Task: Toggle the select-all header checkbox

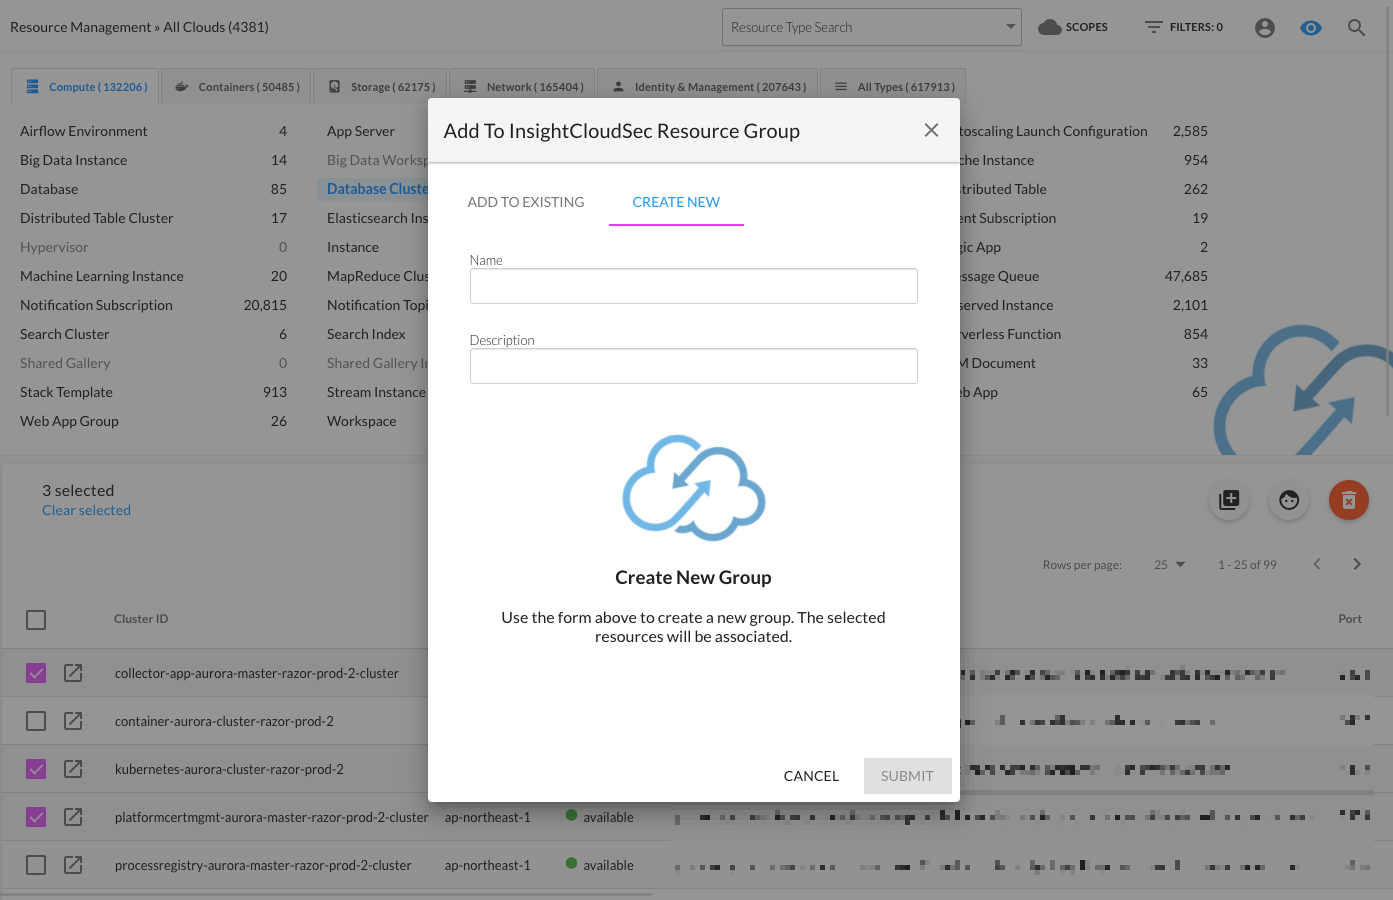Action: pos(36,620)
